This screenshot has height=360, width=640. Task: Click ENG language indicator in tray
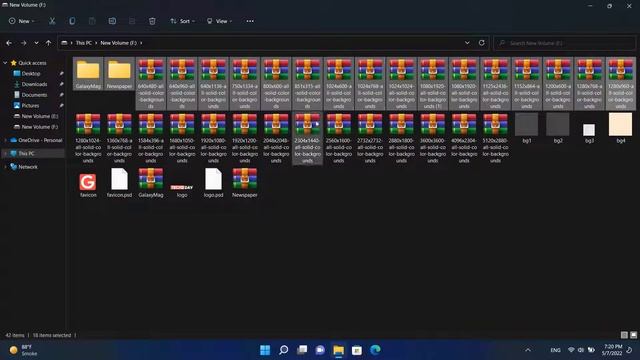(555, 350)
